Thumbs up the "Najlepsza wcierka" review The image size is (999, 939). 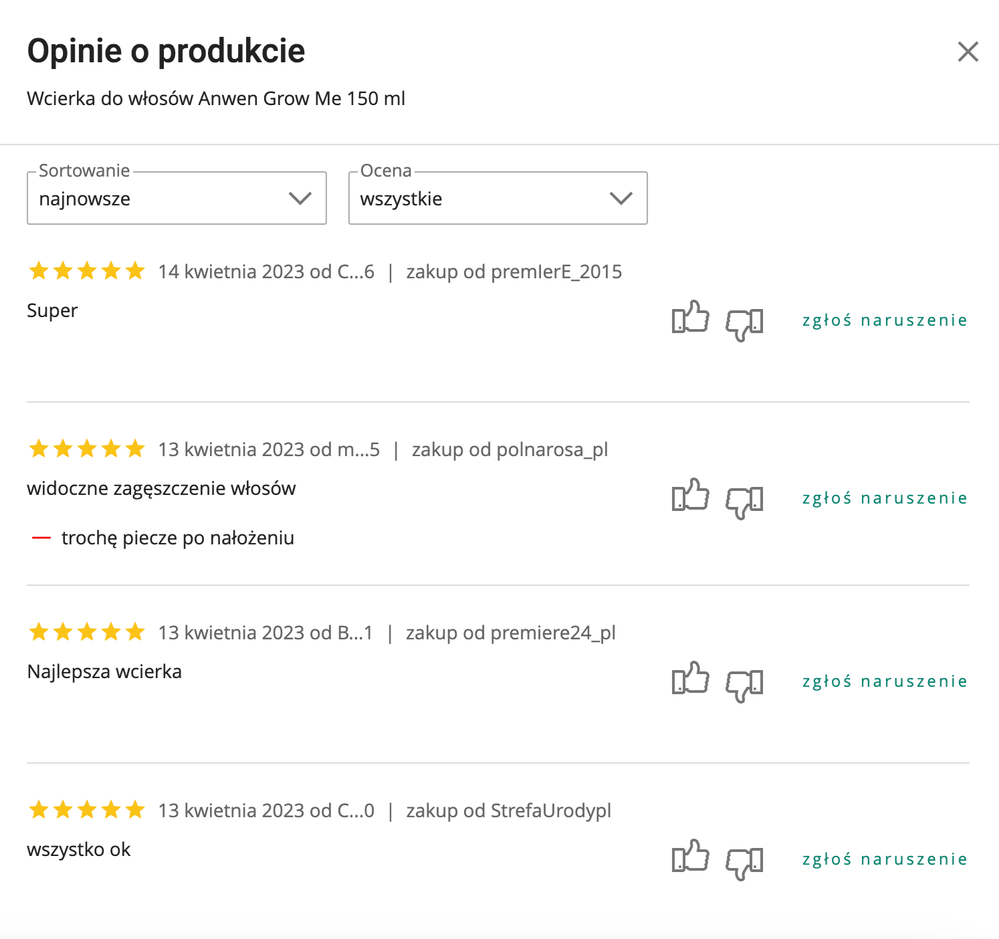click(x=690, y=678)
